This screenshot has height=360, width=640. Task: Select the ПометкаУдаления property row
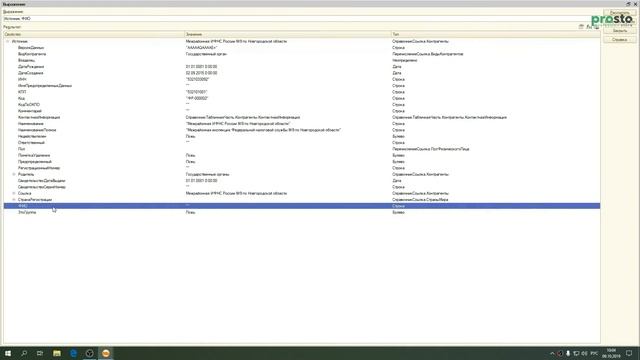pos(302,155)
